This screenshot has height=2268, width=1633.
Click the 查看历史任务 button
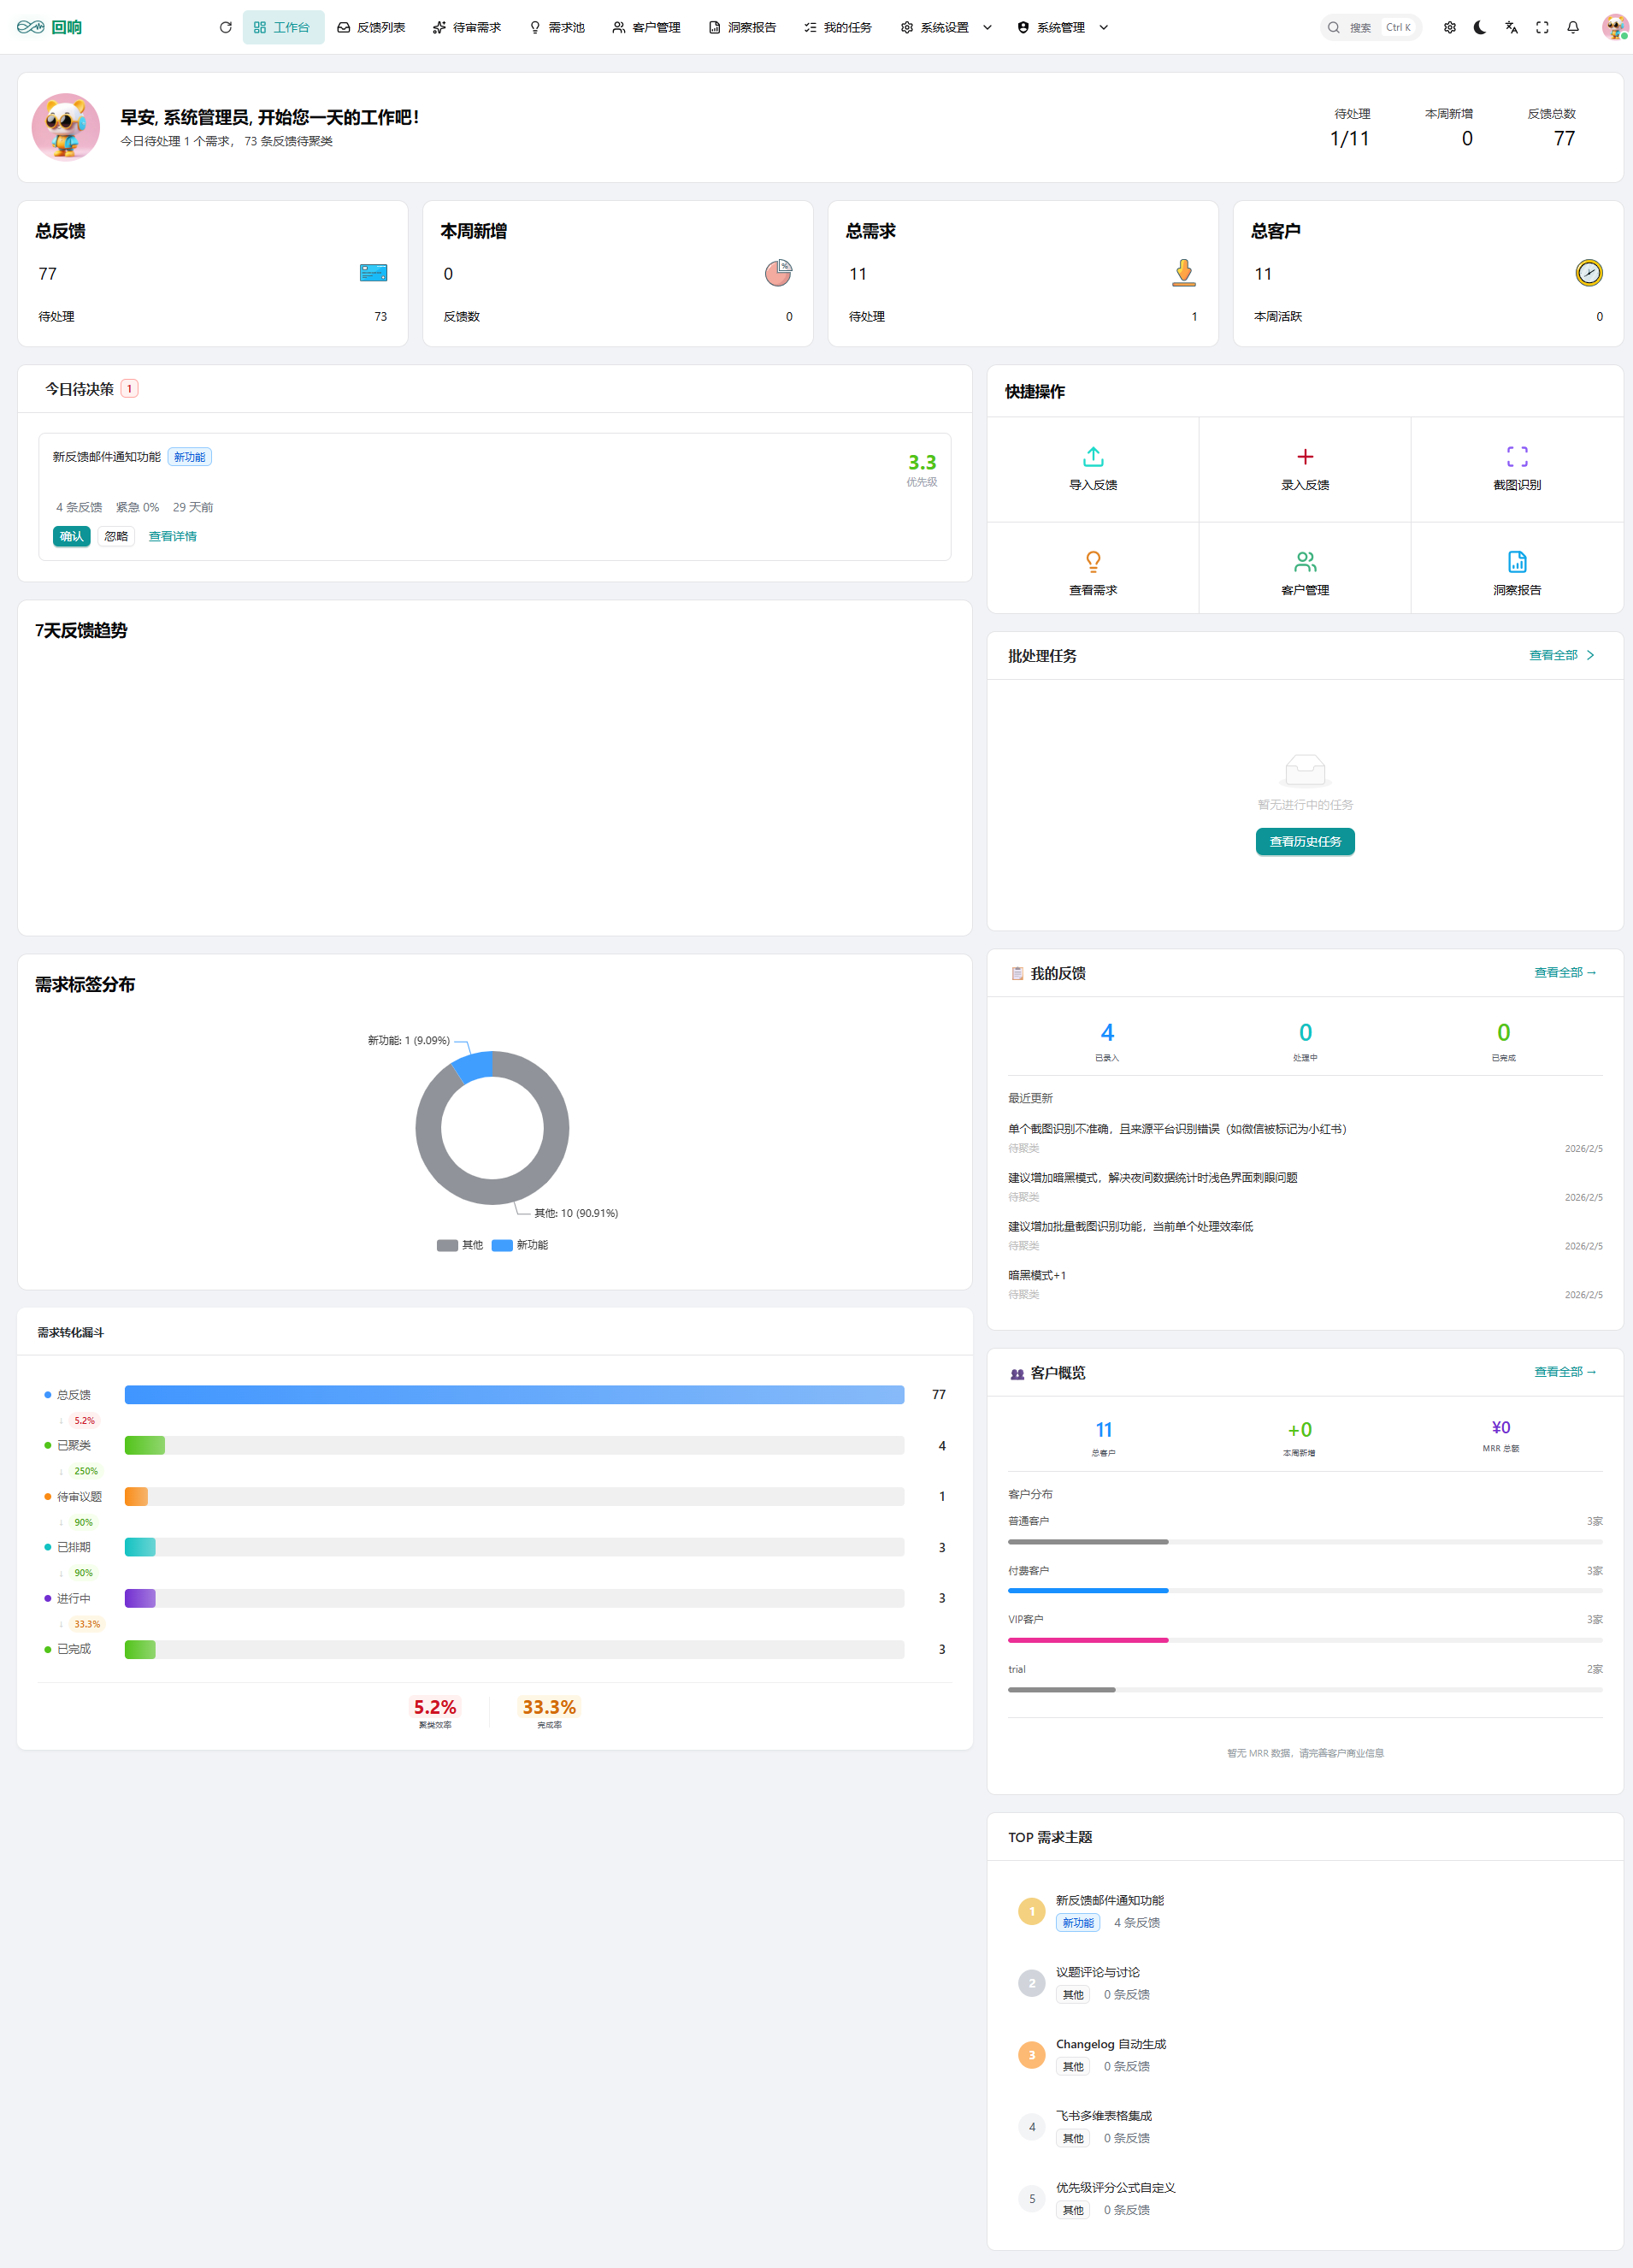[1305, 841]
